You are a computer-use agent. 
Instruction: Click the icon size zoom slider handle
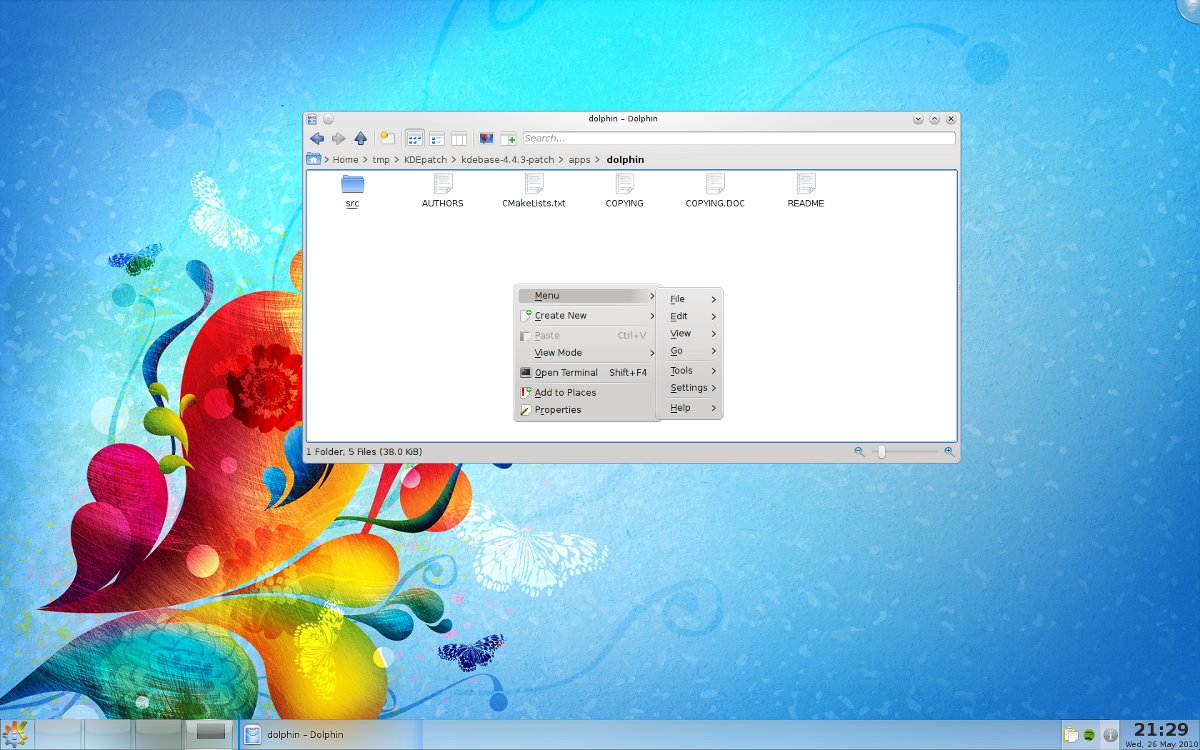pyautogui.click(x=881, y=452)
